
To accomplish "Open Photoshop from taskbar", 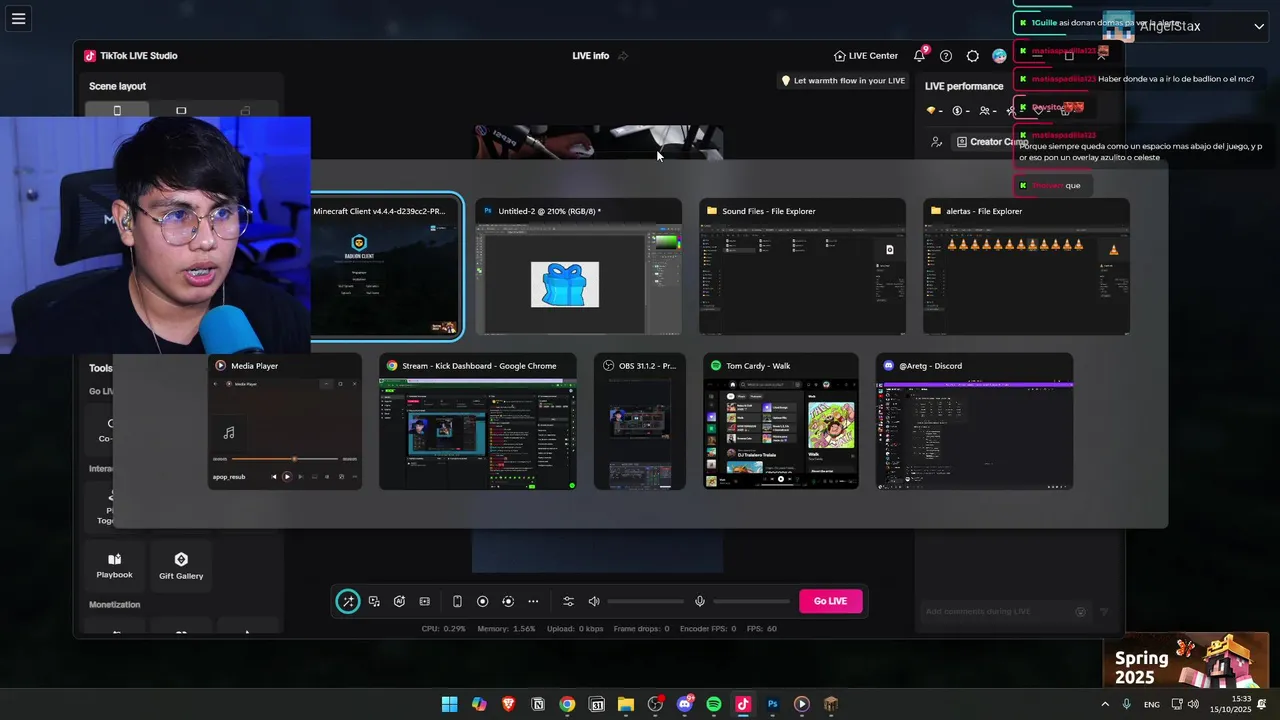I will click(772, 704).
